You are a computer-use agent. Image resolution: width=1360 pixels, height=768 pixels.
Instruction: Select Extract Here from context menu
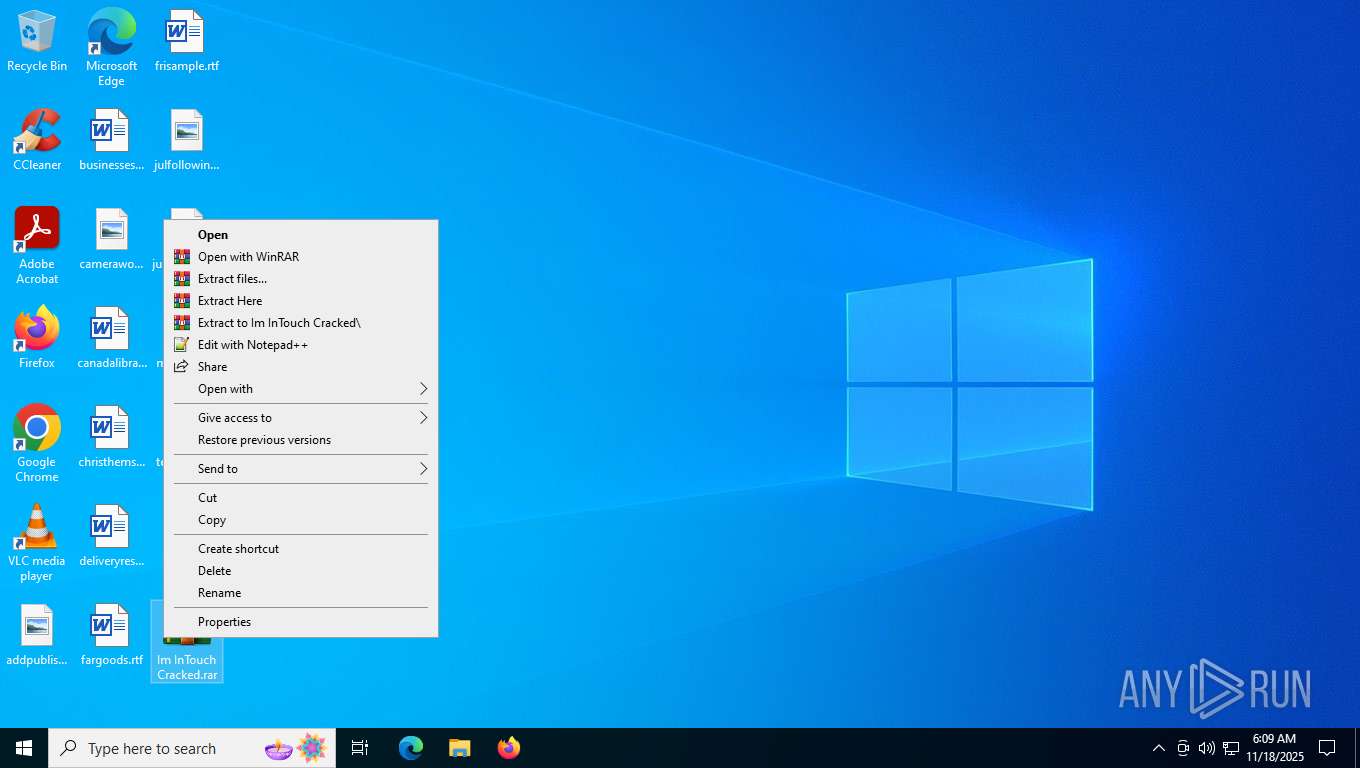click(x=301, y=301)
